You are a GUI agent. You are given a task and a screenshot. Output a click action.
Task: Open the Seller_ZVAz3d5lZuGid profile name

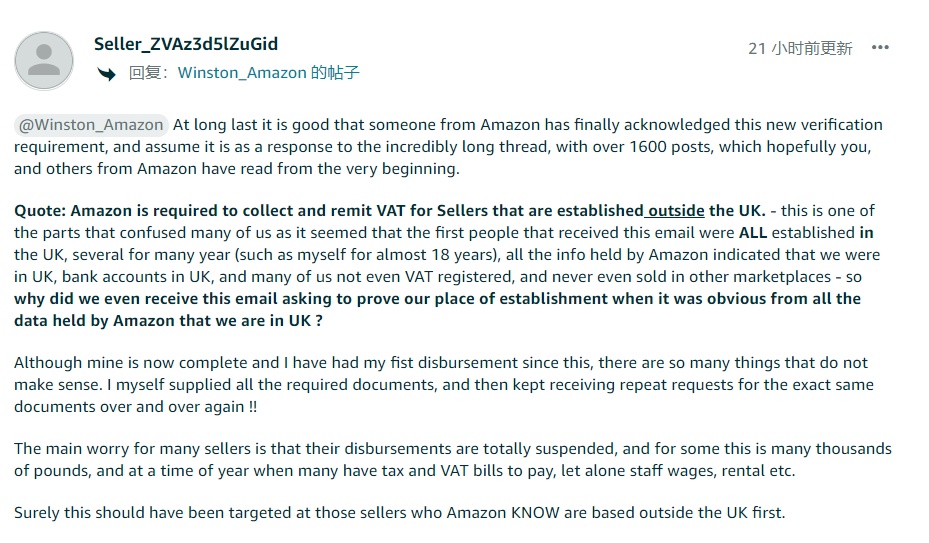186,44
